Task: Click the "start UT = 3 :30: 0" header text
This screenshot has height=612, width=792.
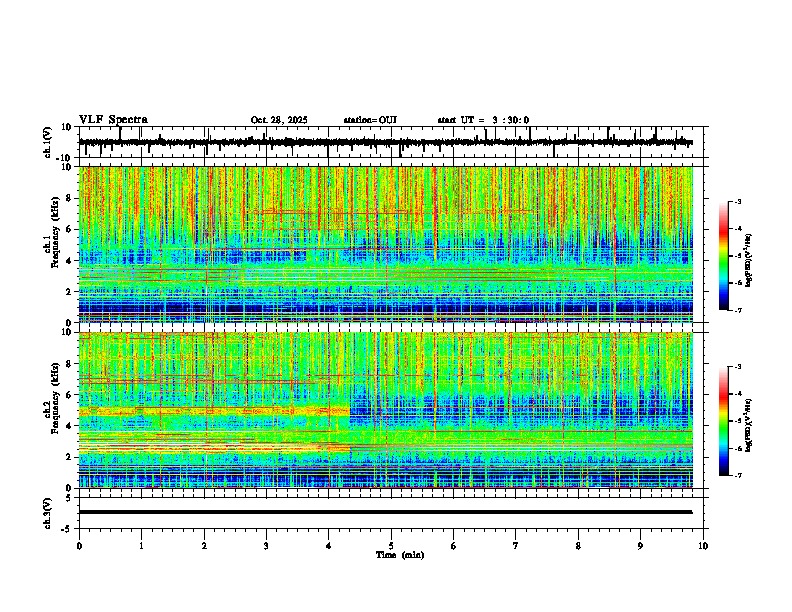Action: [x=483, y=120]
